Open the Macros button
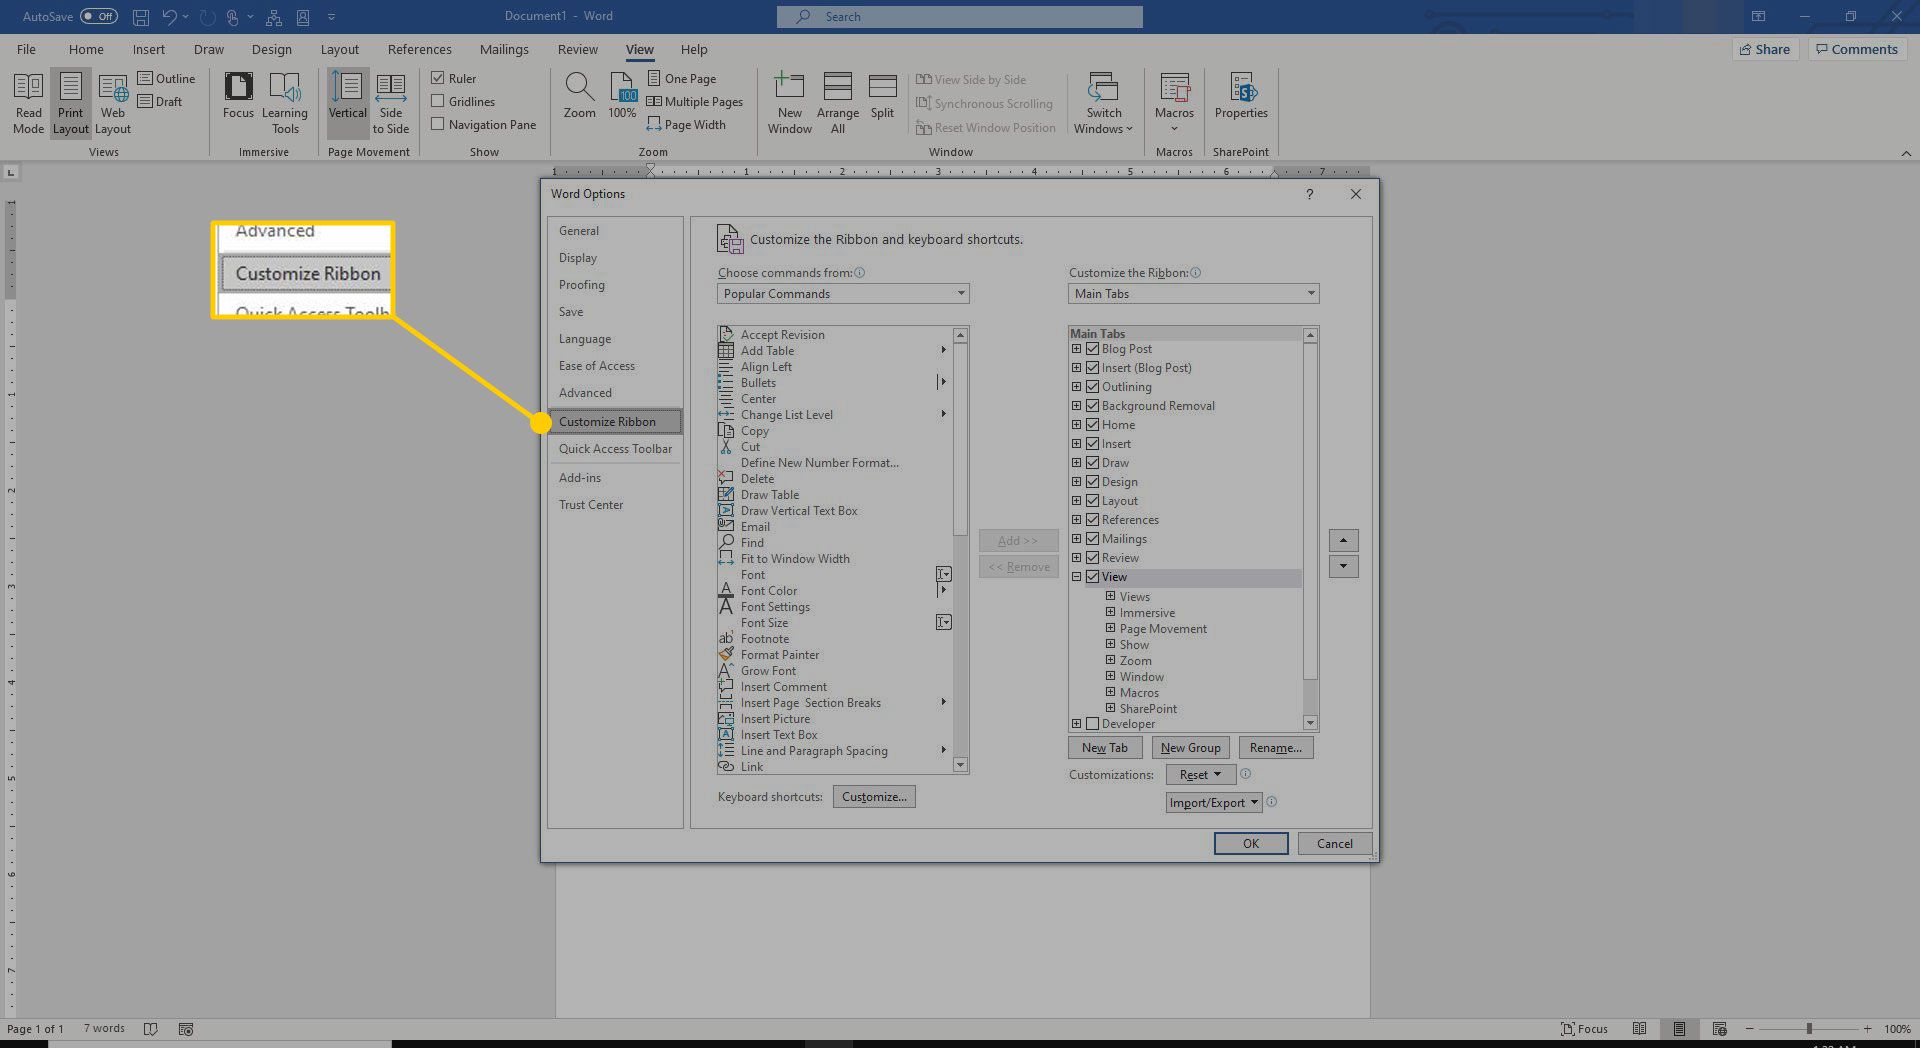 [x=1174, y=103]
